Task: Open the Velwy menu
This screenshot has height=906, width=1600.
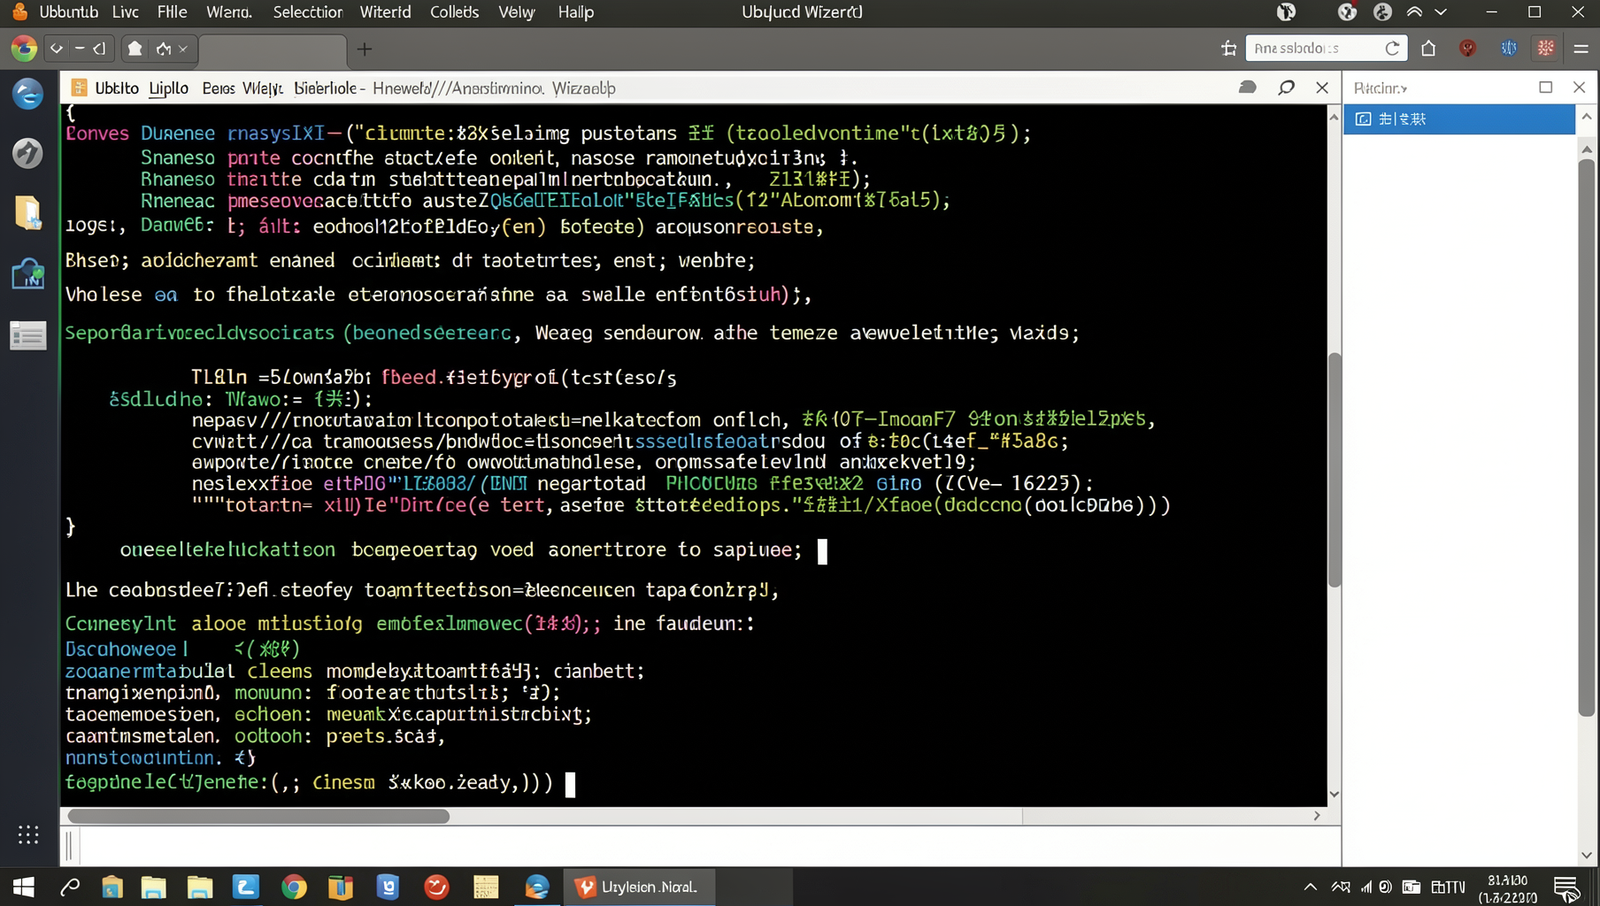Action: pyautogui.click(x=517, y=12)
